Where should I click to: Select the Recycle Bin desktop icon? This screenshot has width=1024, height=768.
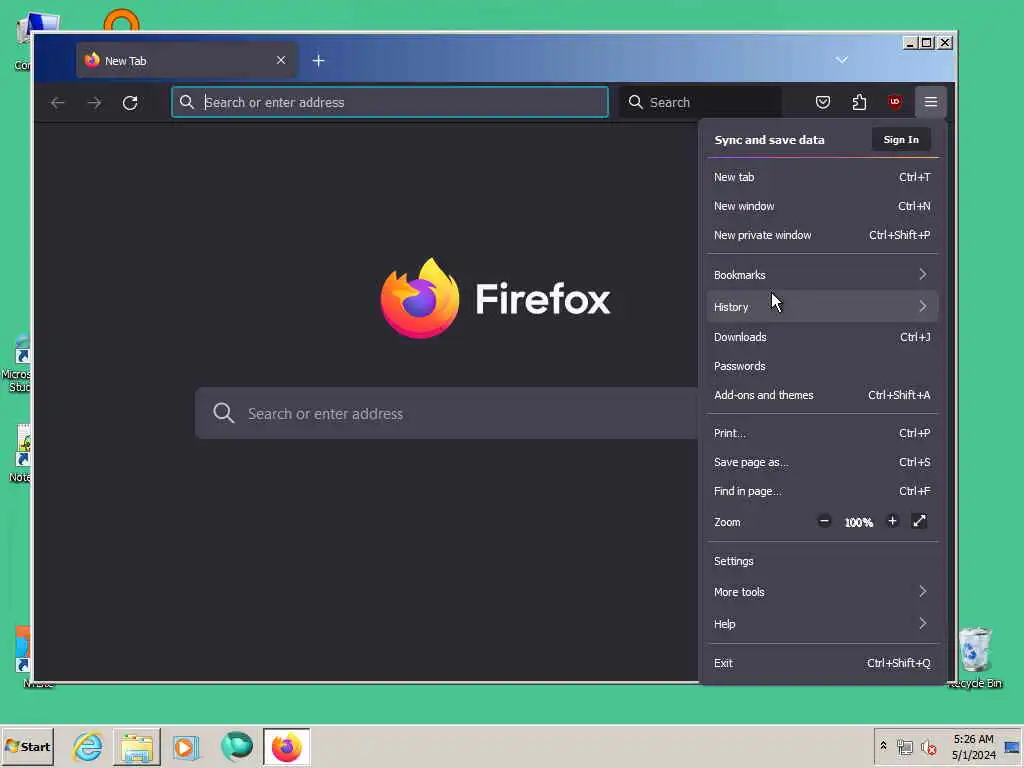pyautogui.click(x=975, y=658)
